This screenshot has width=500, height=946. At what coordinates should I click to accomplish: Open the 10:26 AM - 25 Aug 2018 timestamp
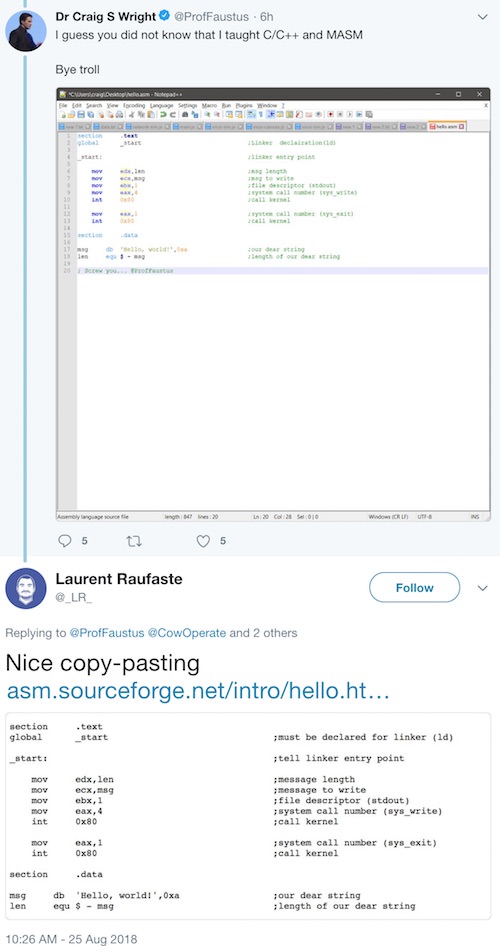click(x=71, y=939)
